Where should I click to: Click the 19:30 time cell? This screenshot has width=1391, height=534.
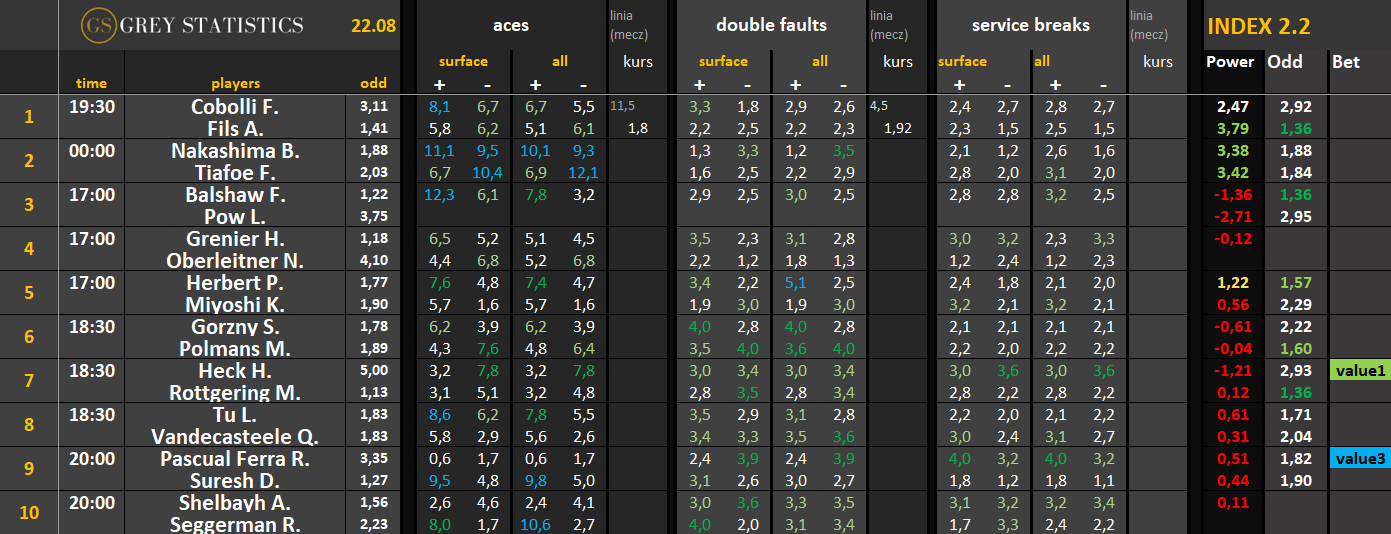point(91,106)
